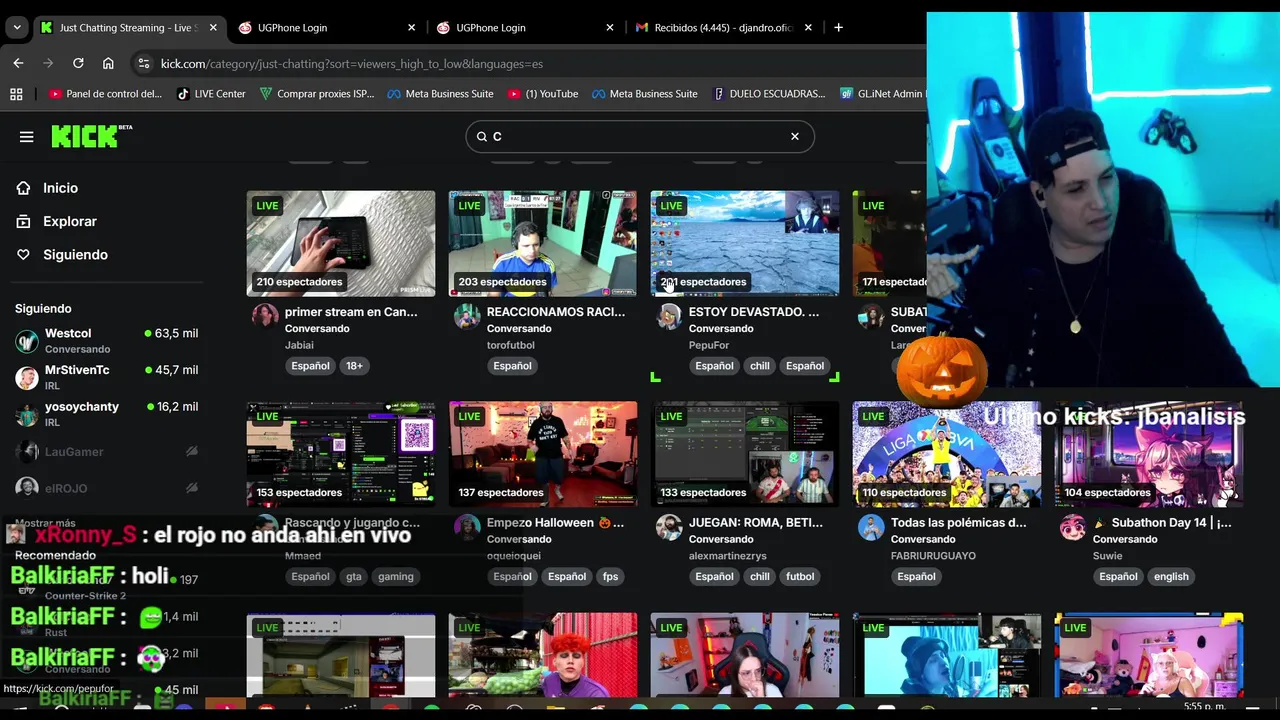
Task: Select the english tag under Suwie
Action: click(1171, 577)
